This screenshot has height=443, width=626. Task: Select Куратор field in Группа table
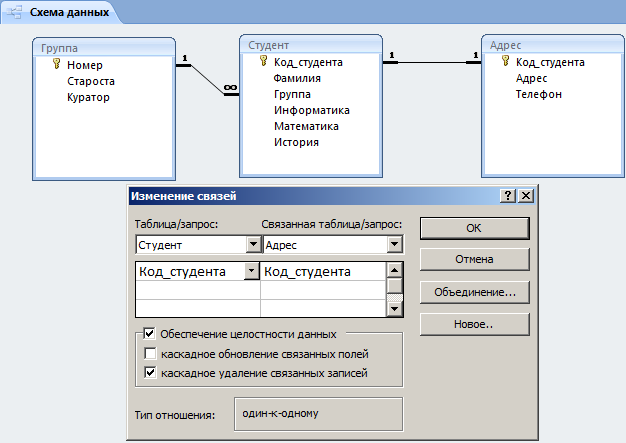pyautogui.click(x=88, y=97)
